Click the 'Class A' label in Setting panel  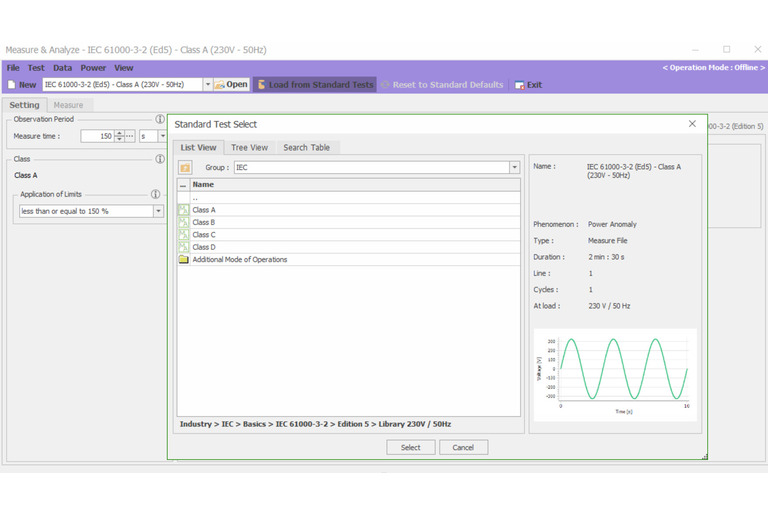[25, 175]
